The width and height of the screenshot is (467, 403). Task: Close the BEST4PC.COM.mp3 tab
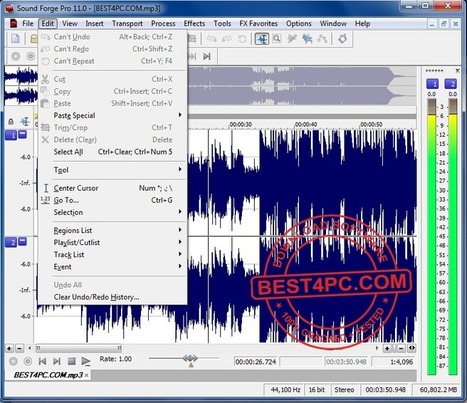click(x=87, y=375)
